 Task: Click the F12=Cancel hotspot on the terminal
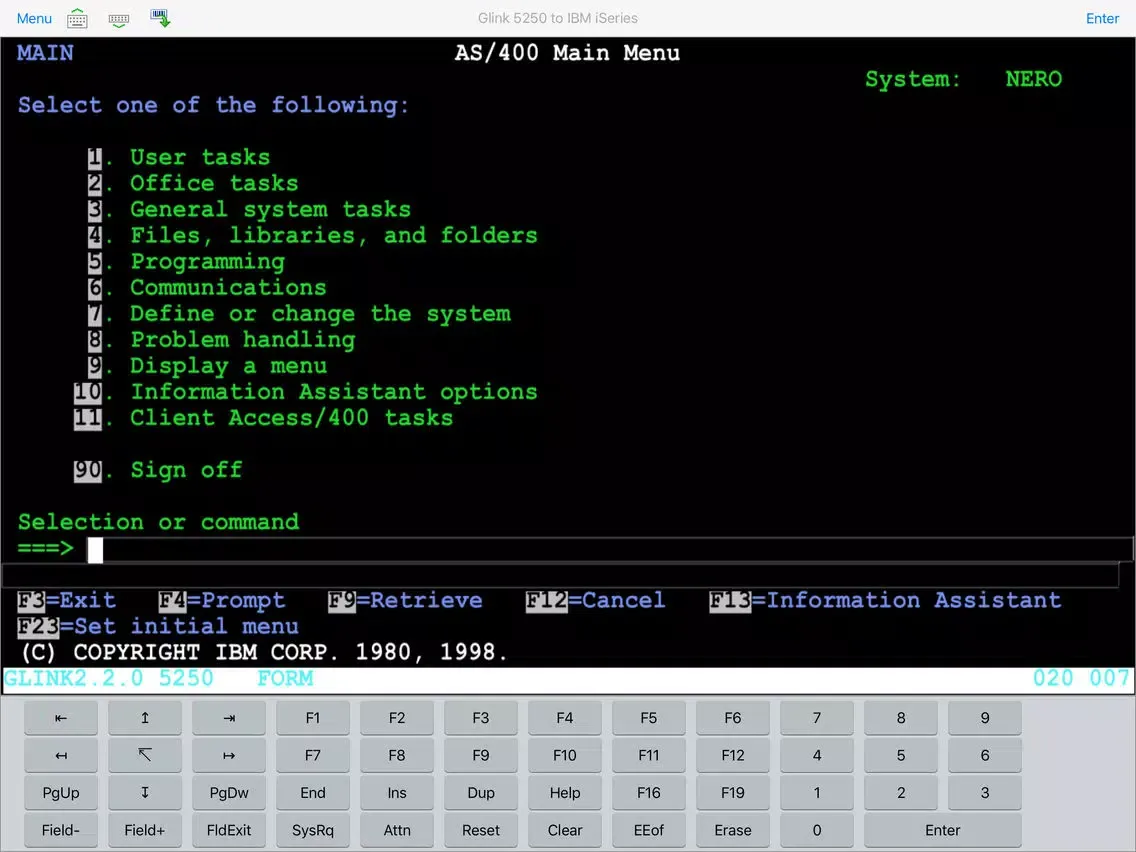click(x=596, y=601)
